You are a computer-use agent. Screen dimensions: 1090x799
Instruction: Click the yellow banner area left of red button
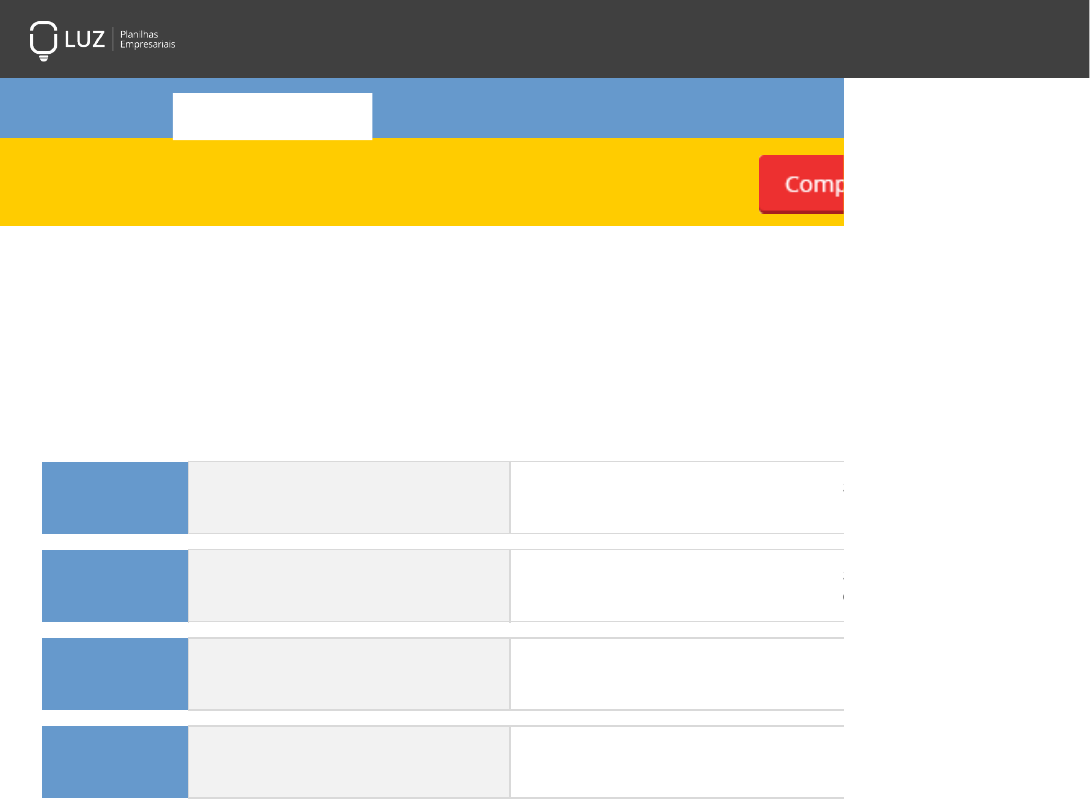tap(380, 182)
